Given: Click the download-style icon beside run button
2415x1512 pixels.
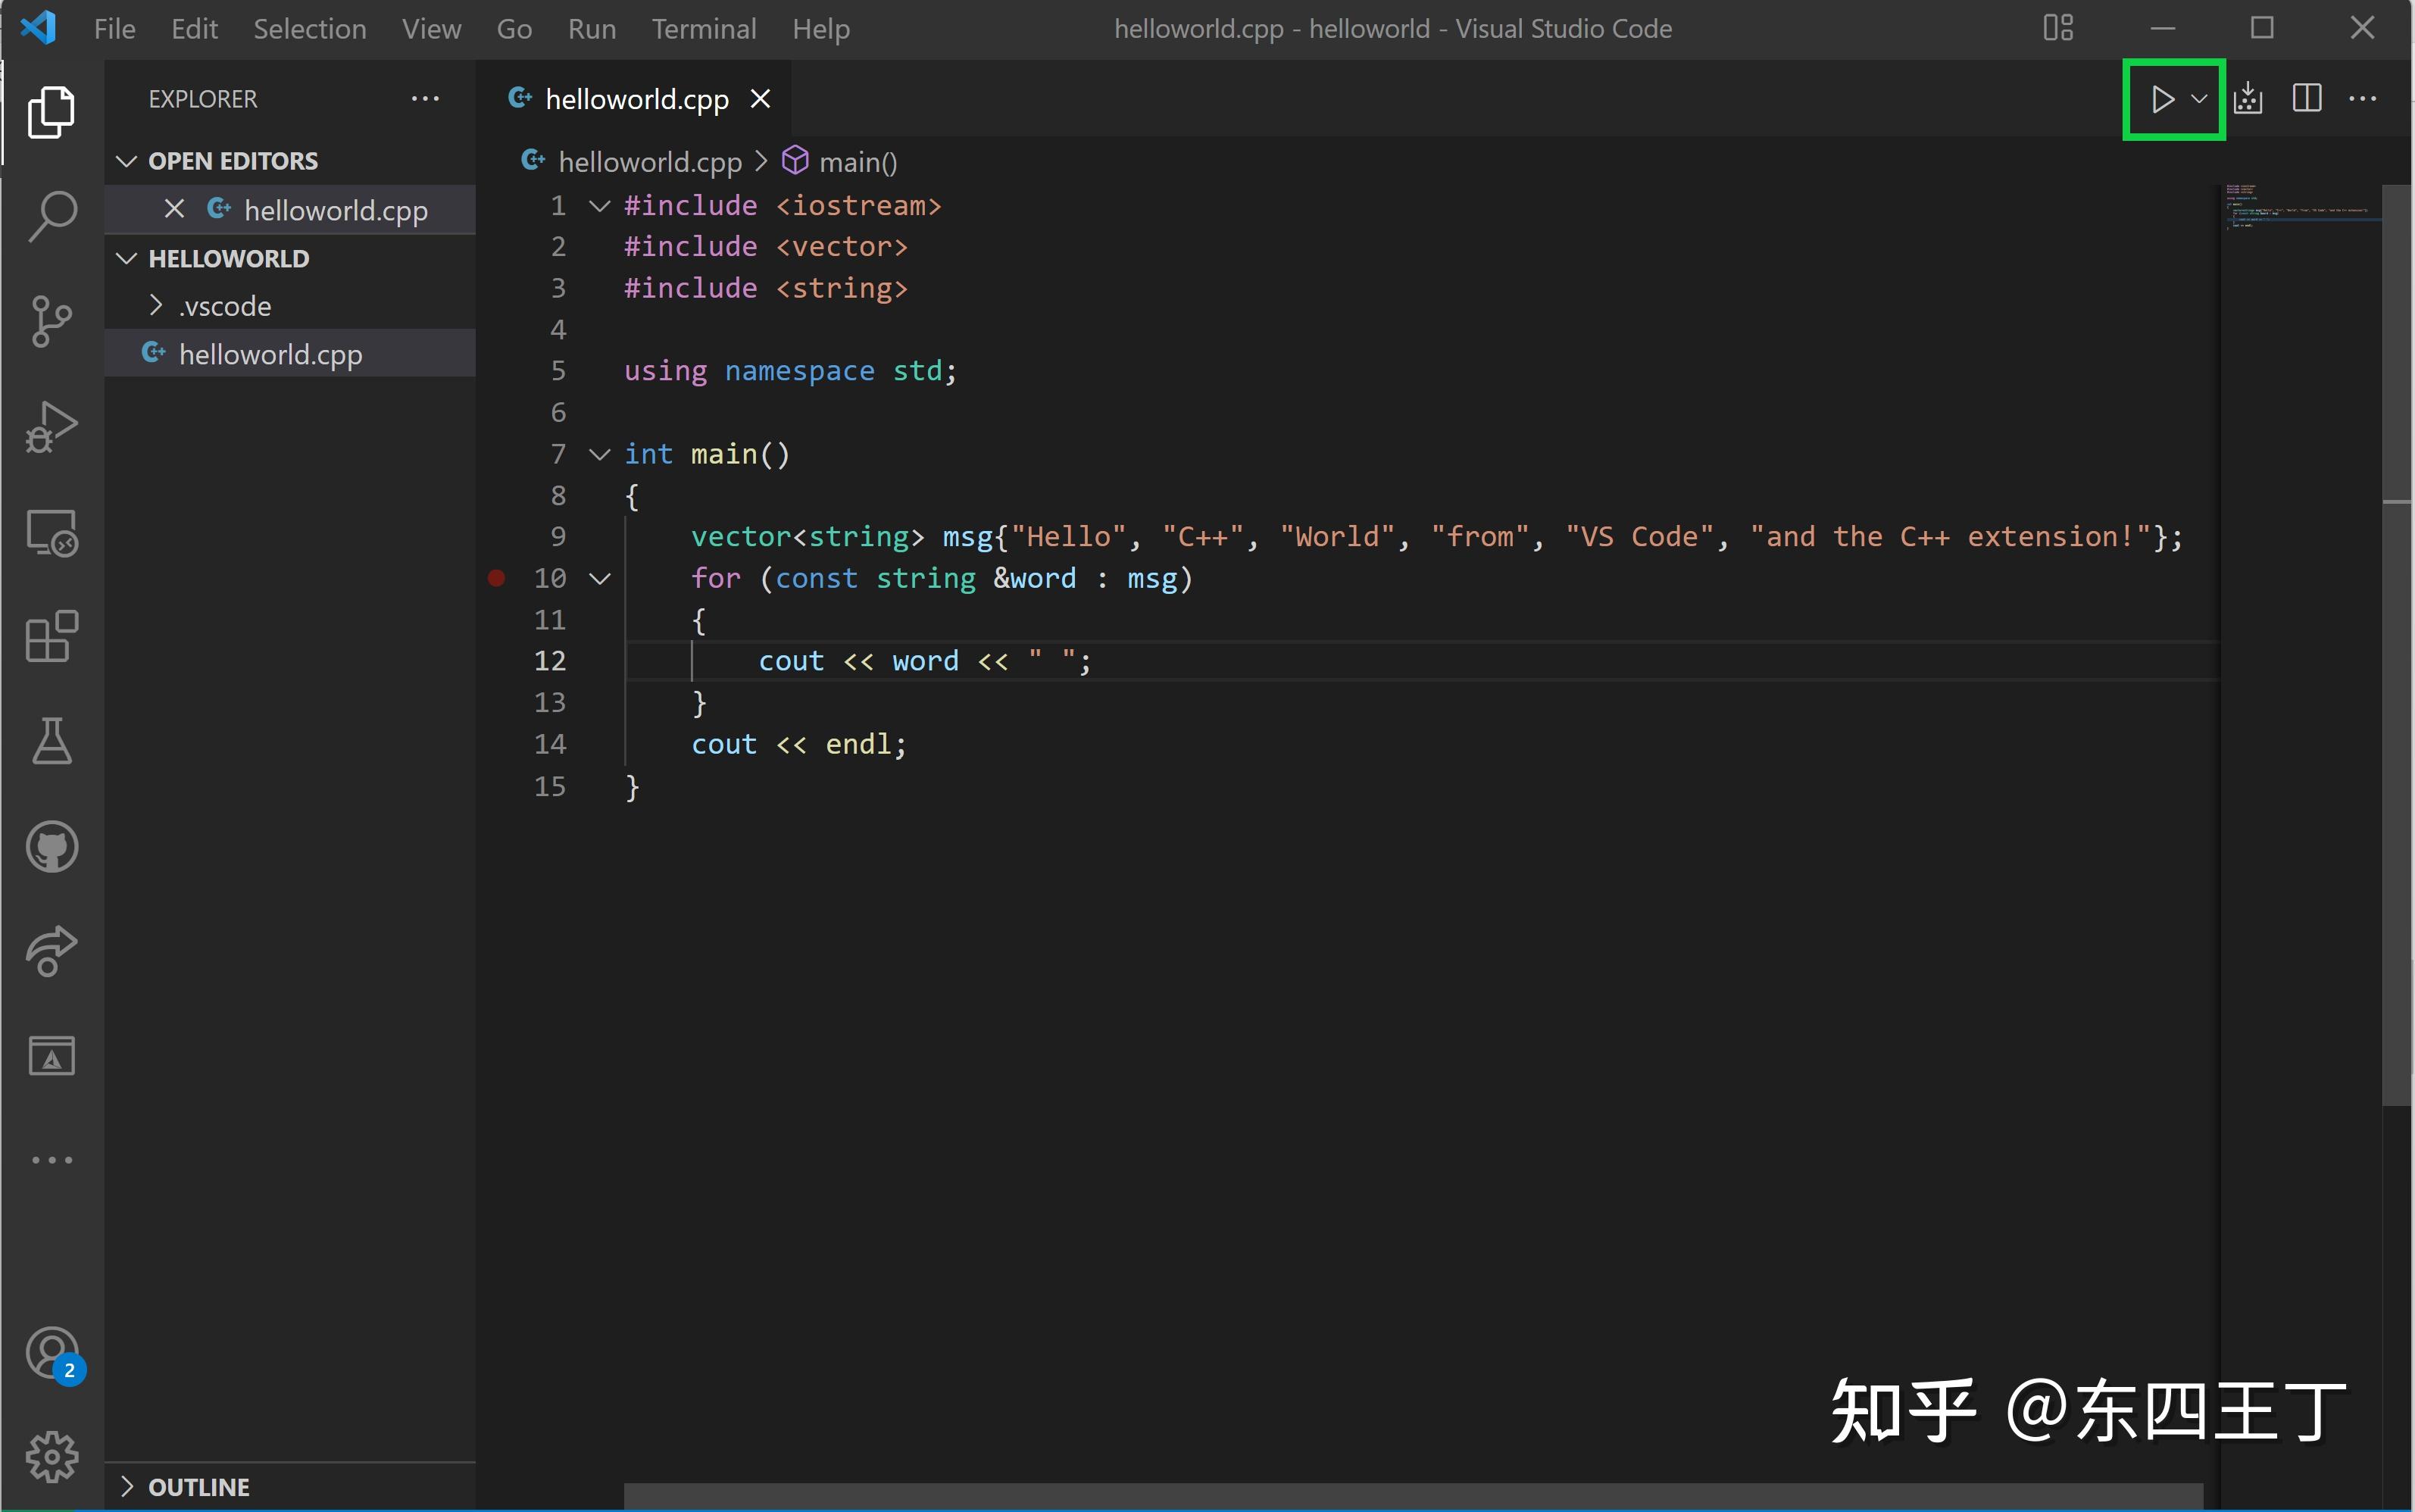Looking at the screenshot, I should [2248, 99].
